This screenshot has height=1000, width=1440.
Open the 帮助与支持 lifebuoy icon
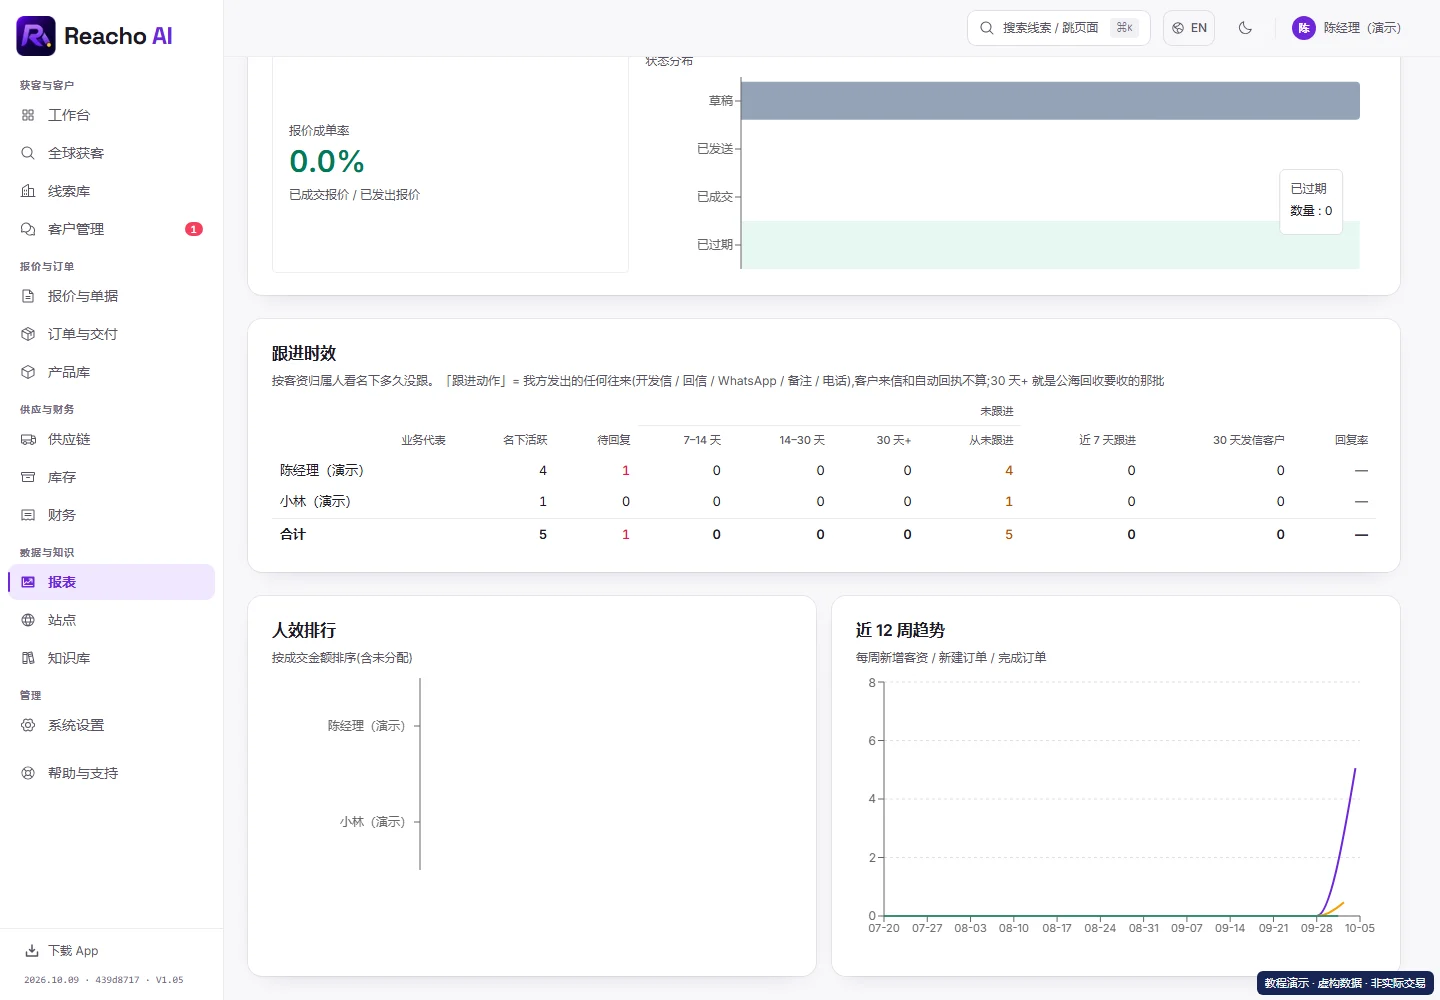[x=28, y=773]
